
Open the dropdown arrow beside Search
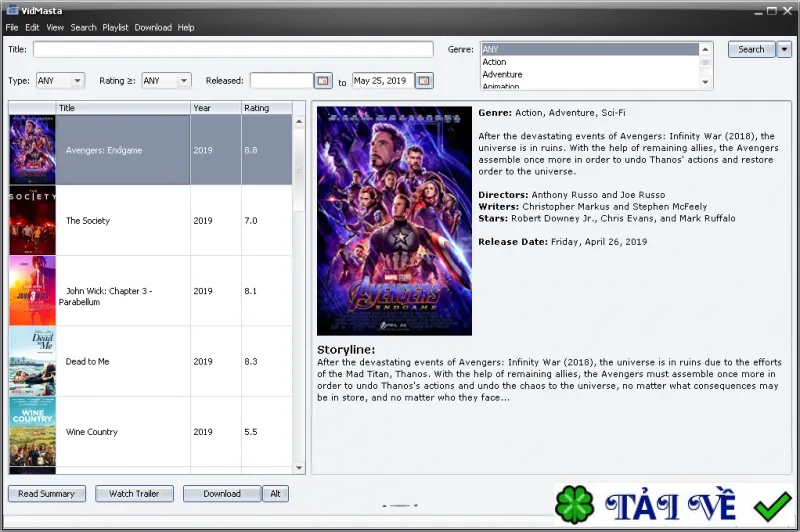point(784,49)
